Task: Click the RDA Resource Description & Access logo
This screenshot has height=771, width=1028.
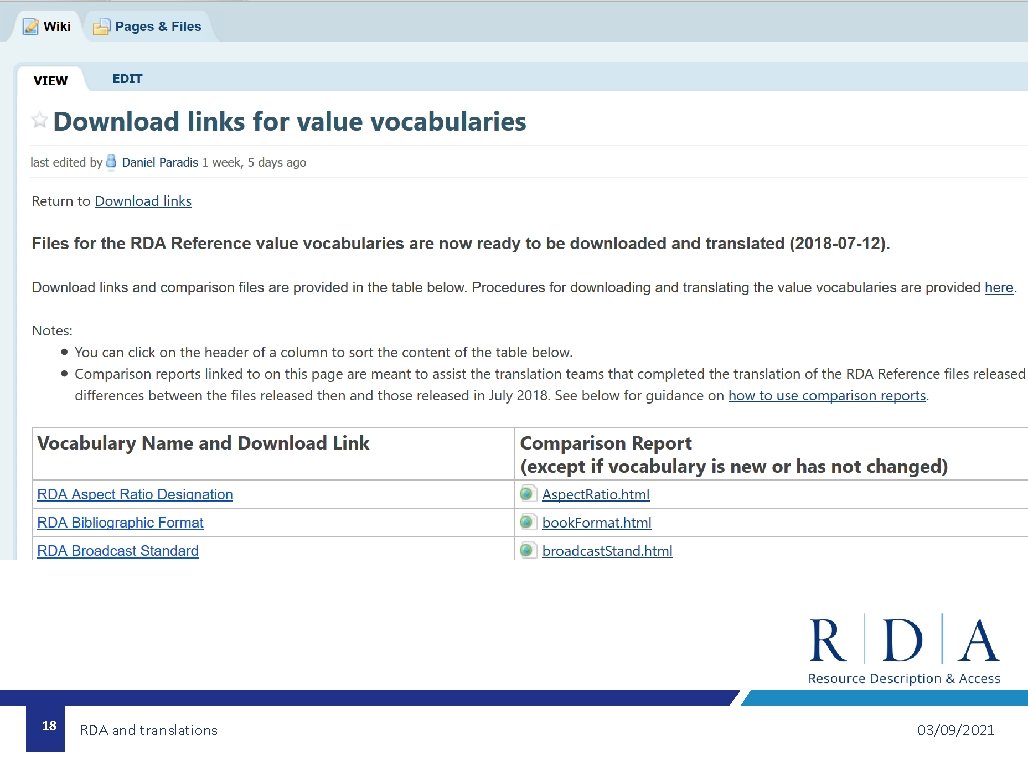Action: [x=904, y=650]
